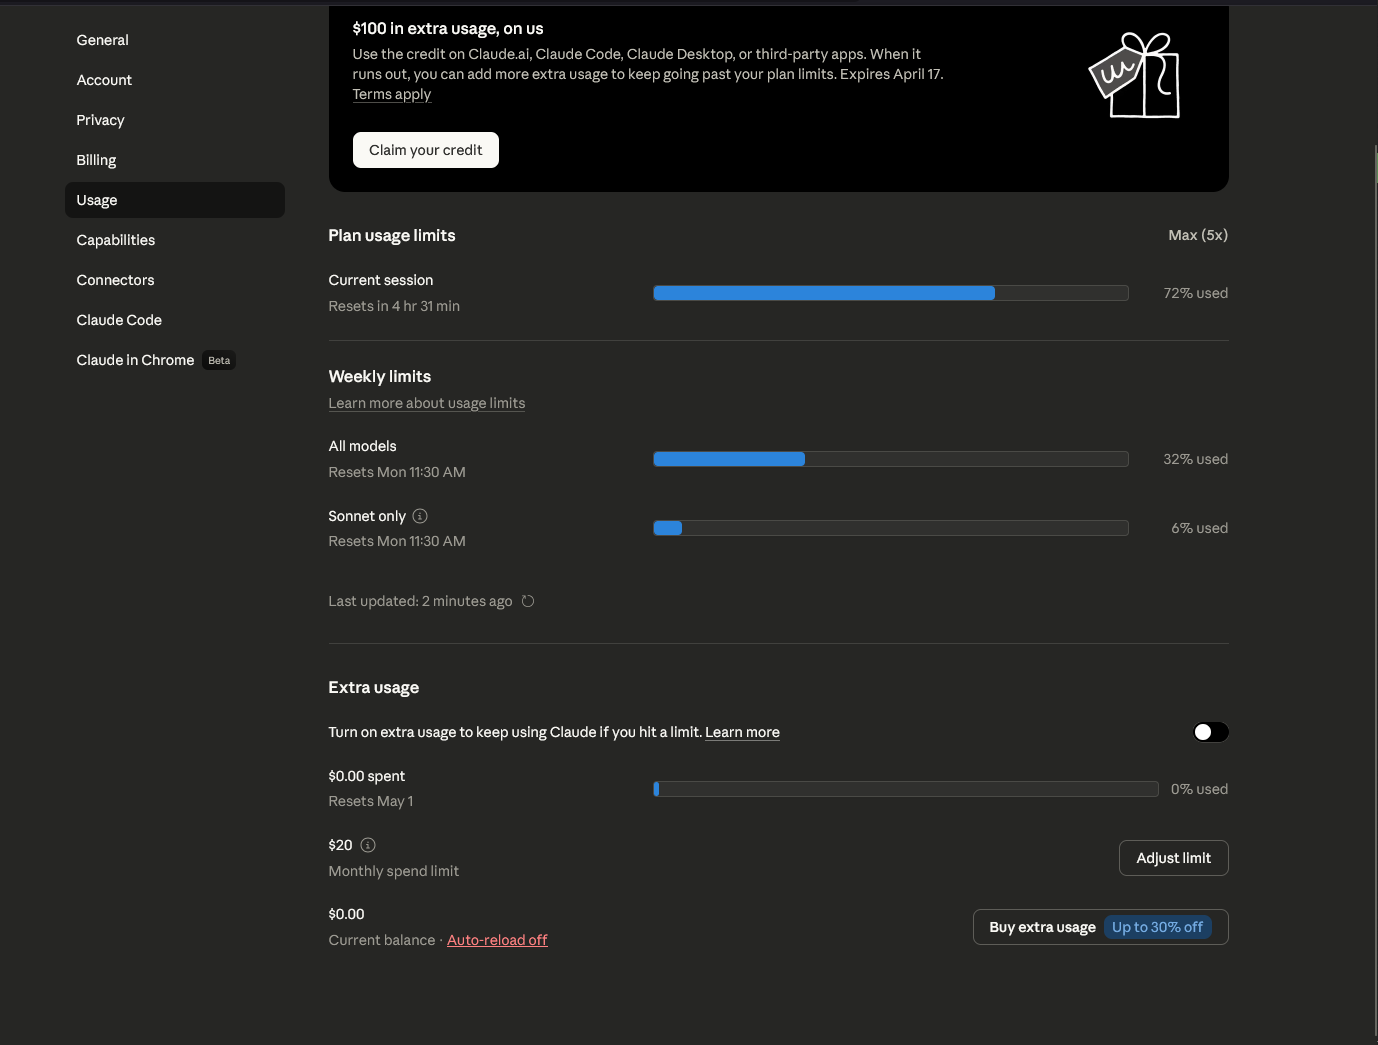The height and width of the screenshot is (1045, 1378).
Task: Click the Sonnet only info icon
Action: pyautogui.click(x=420, y=516)
